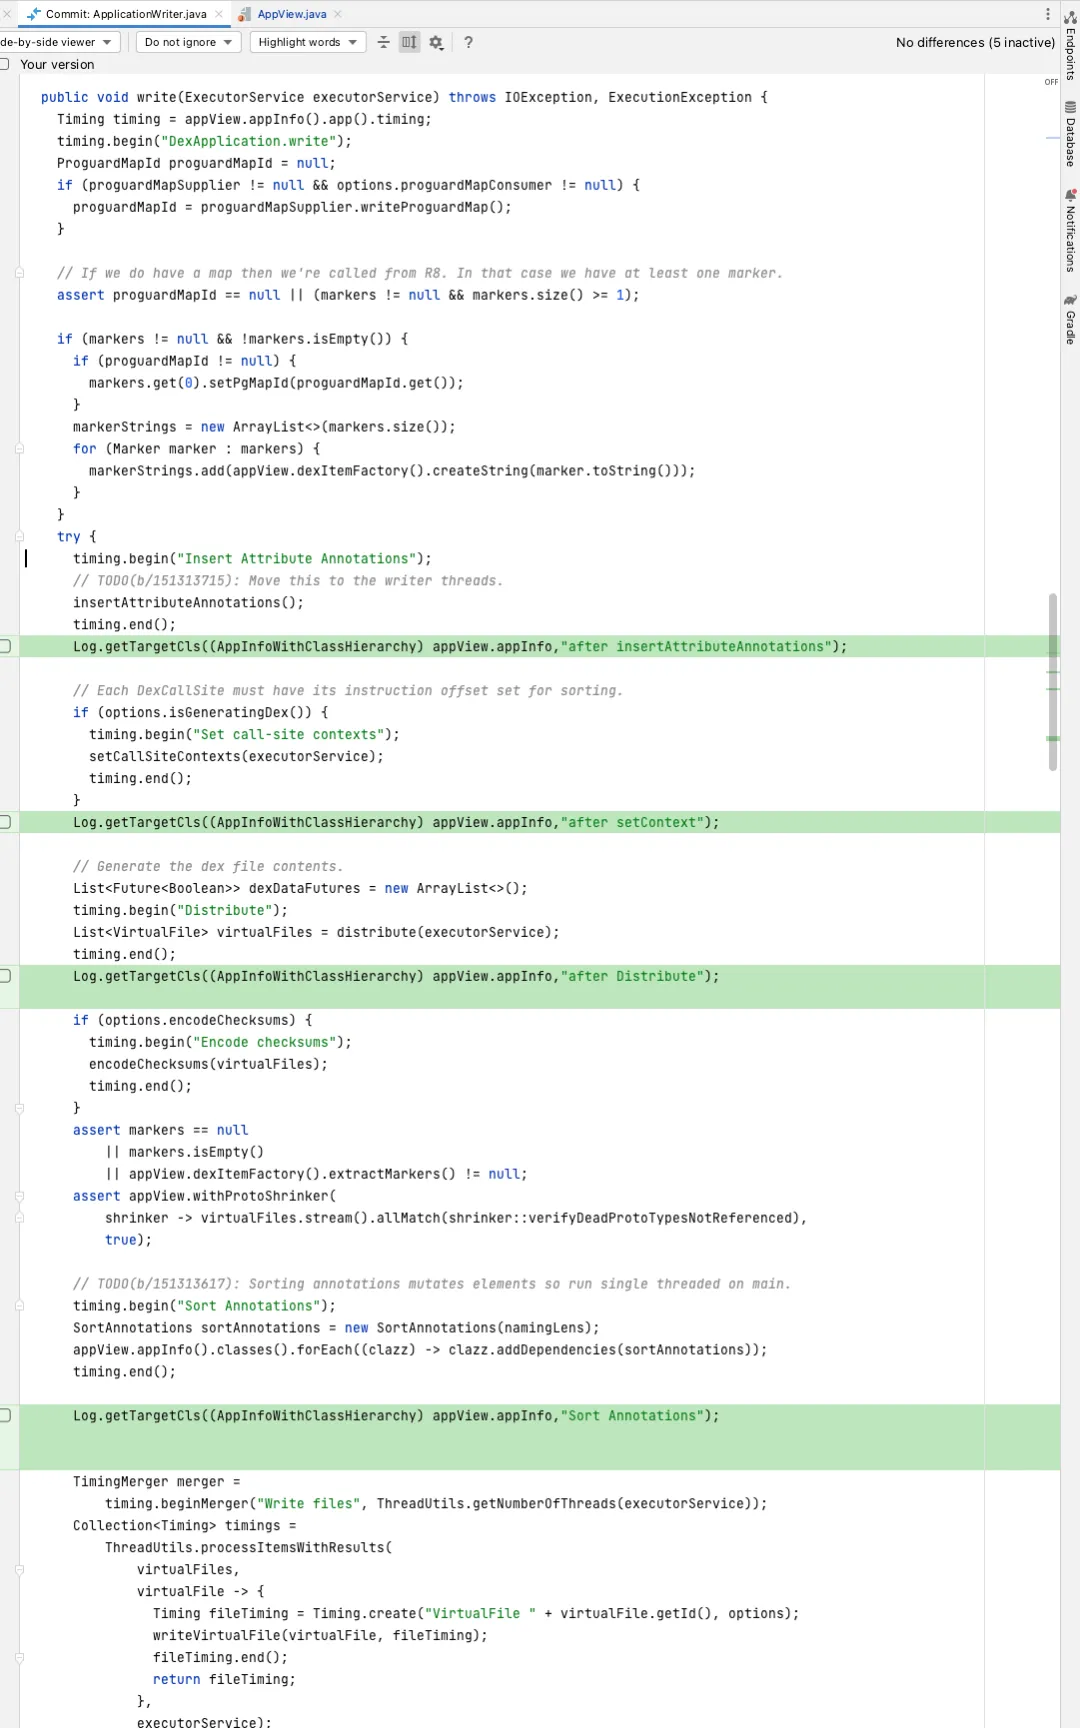Open the help question mark icon
The width and height of the screenshot is (1080, 1728).
tap(468, 42)
